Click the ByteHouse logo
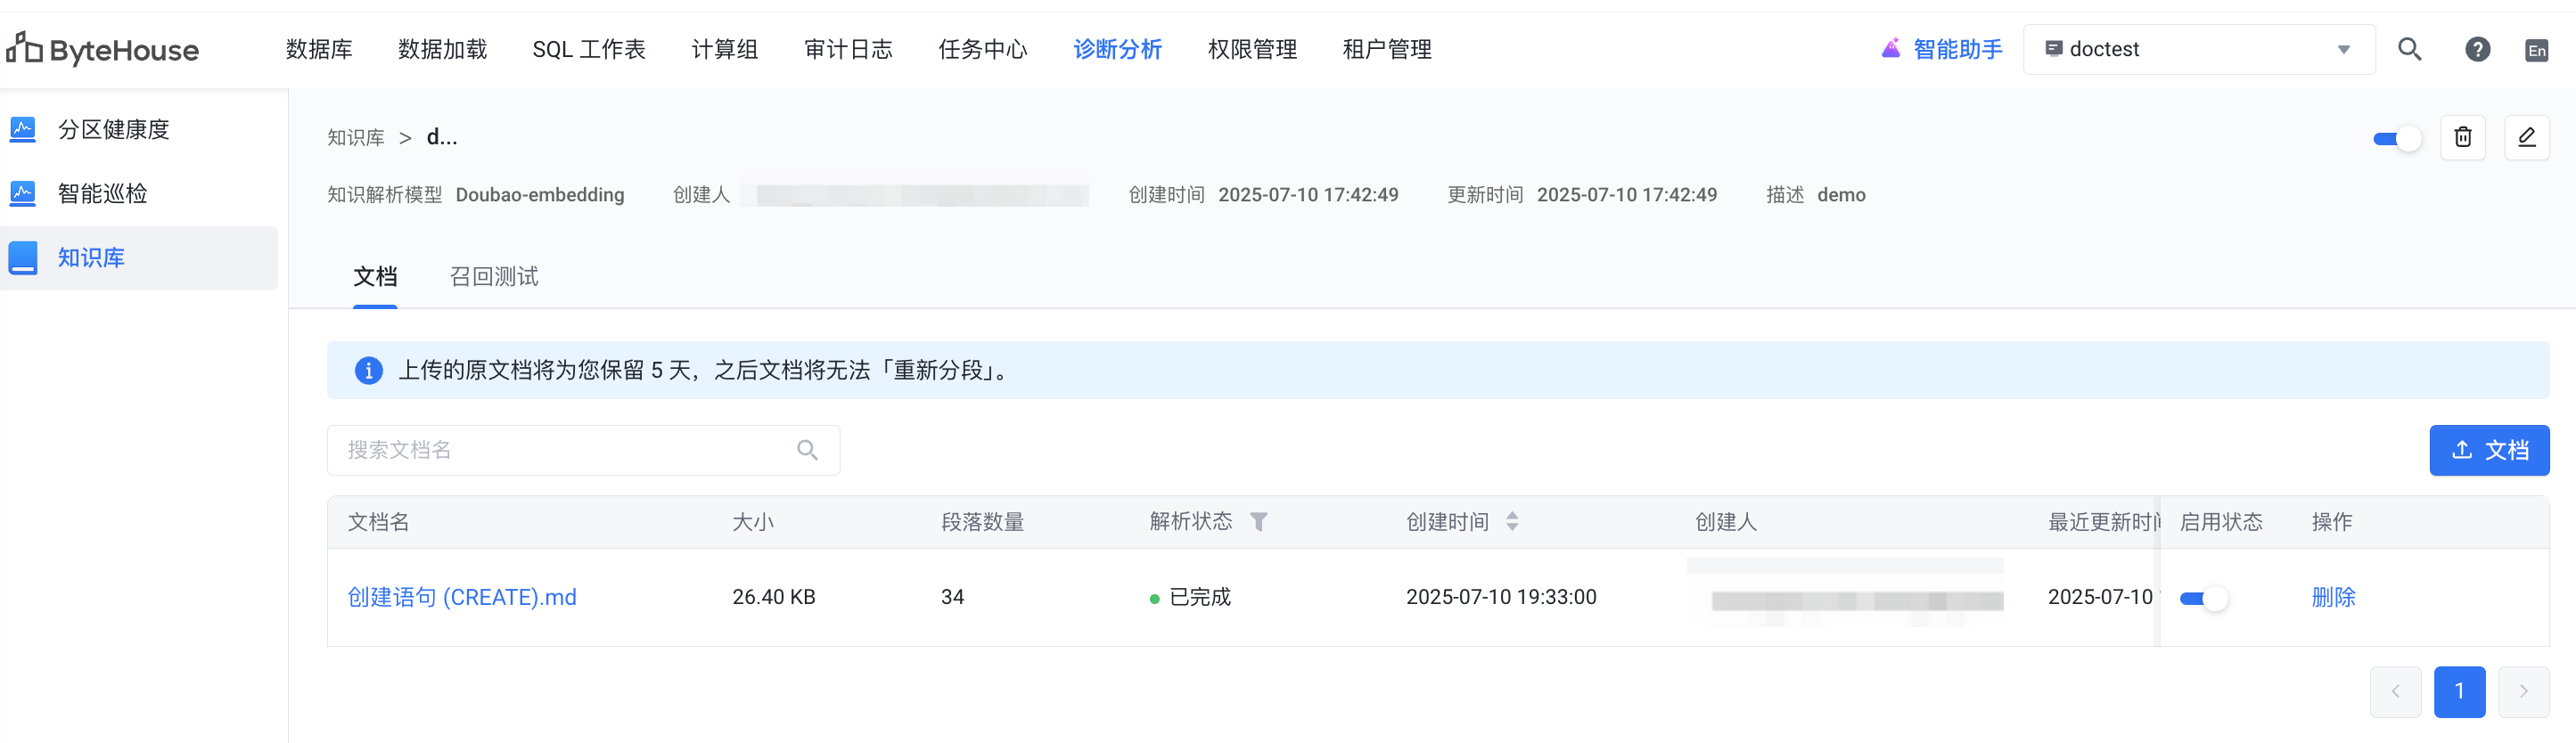The width and height of the screenshot is (2576, 743). (103, 49)
